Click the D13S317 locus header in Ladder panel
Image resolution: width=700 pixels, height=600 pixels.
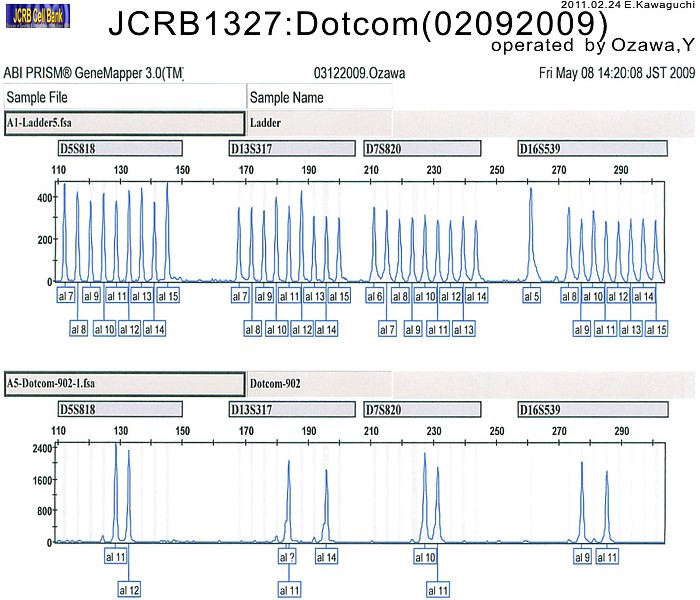coord(292,148)
